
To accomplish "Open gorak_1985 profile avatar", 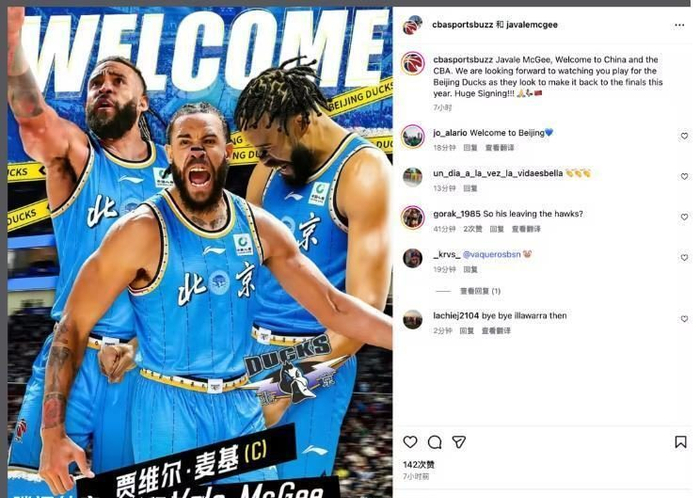I will [x=412, y=217].
